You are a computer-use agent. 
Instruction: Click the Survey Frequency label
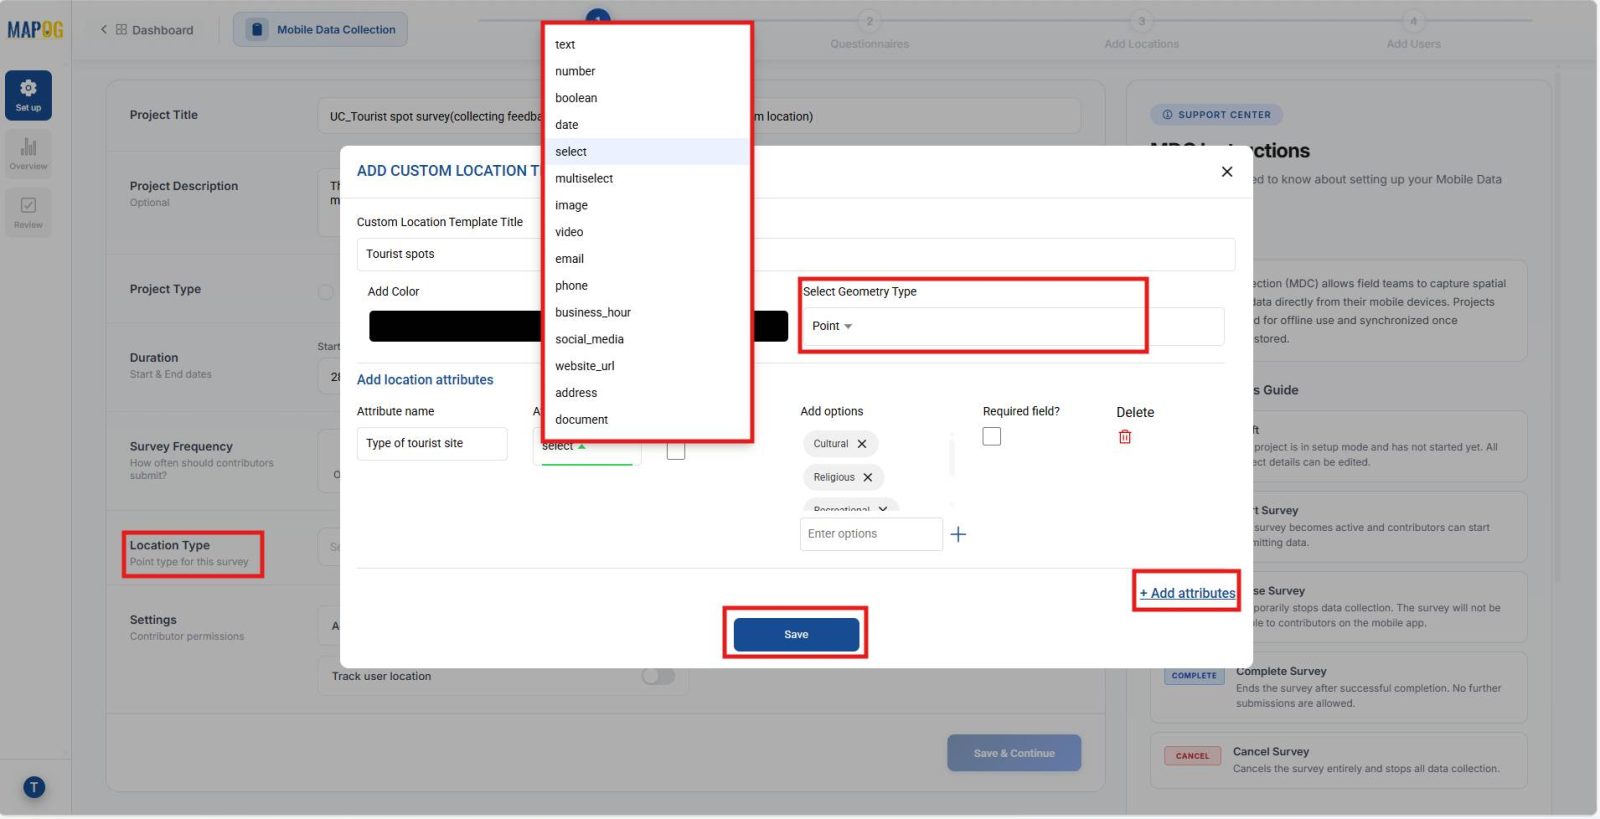click(181, 447)
